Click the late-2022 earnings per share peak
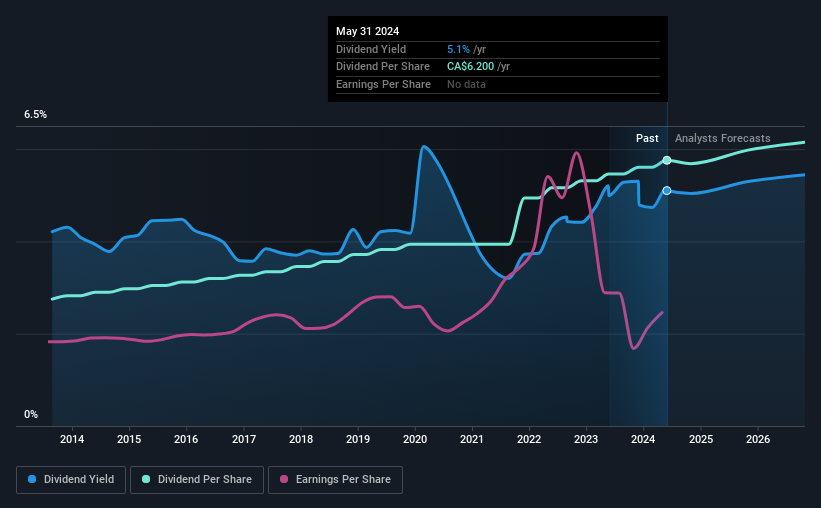Viewport: 821px width, 508px height. pyautogui.click(x=576, y=152)
